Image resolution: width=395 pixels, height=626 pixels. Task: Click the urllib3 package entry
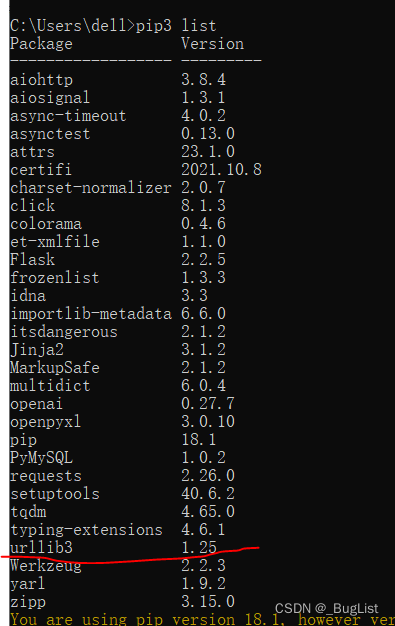(42, 547)
